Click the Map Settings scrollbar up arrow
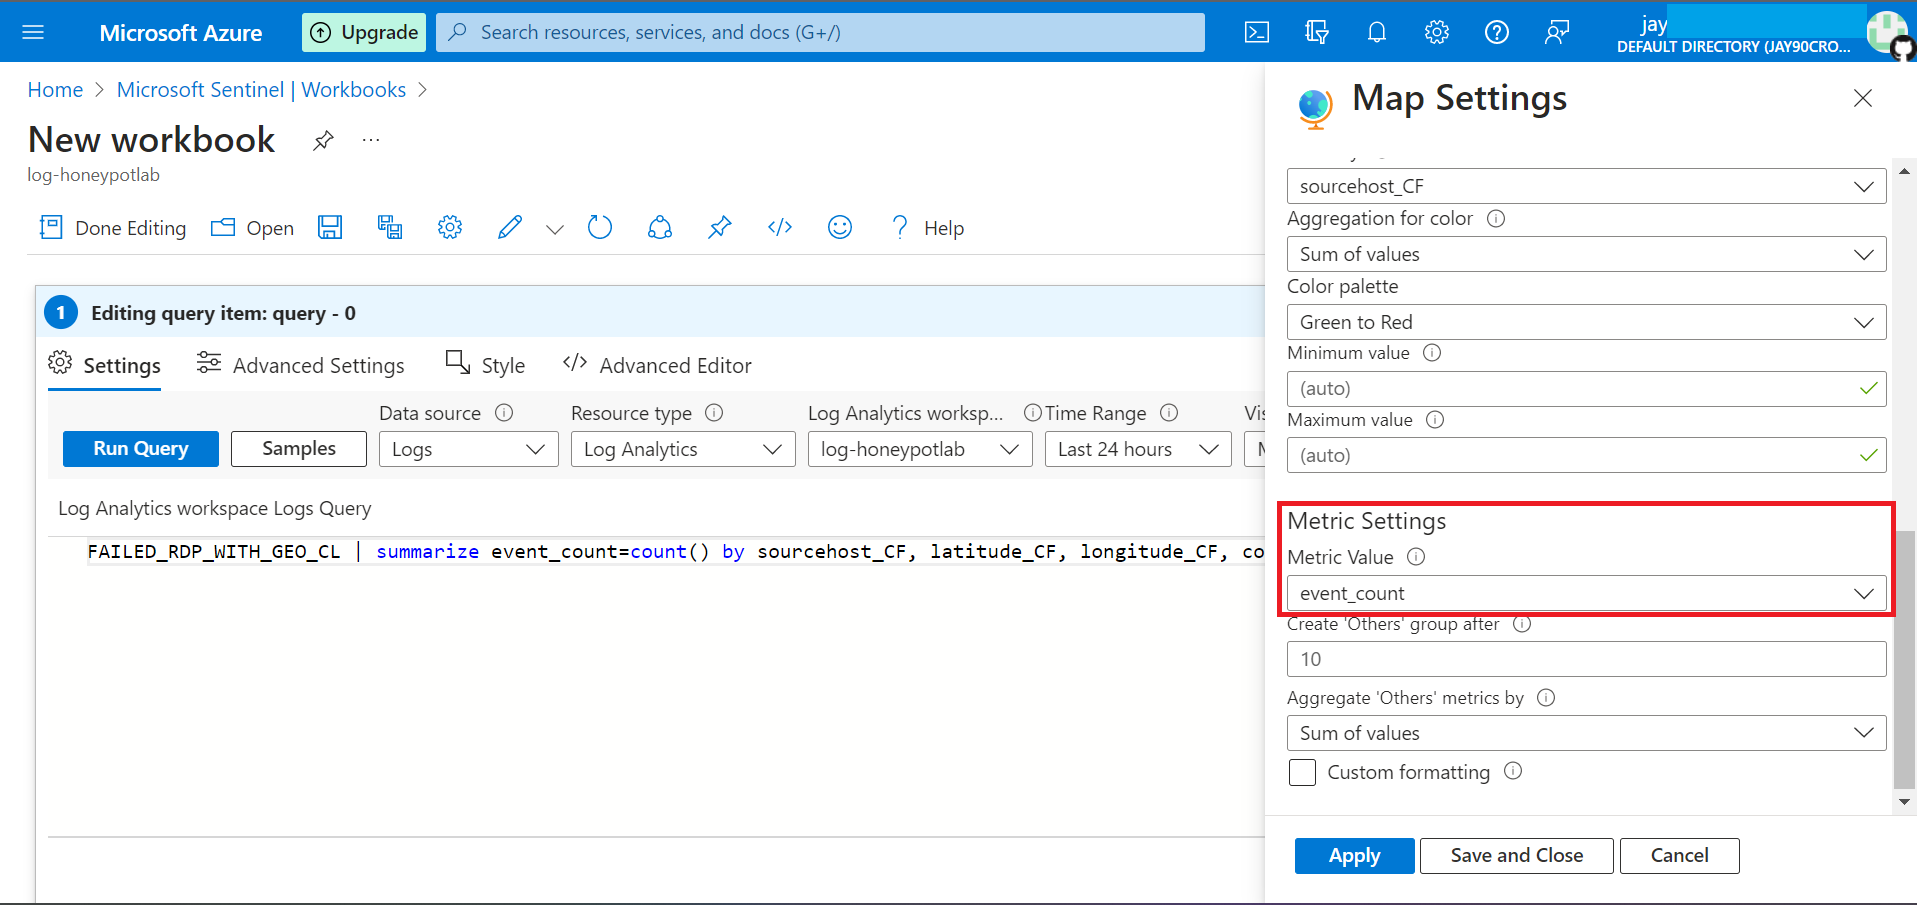The width and height of the screenshot is (1917, 905). 1904,172
